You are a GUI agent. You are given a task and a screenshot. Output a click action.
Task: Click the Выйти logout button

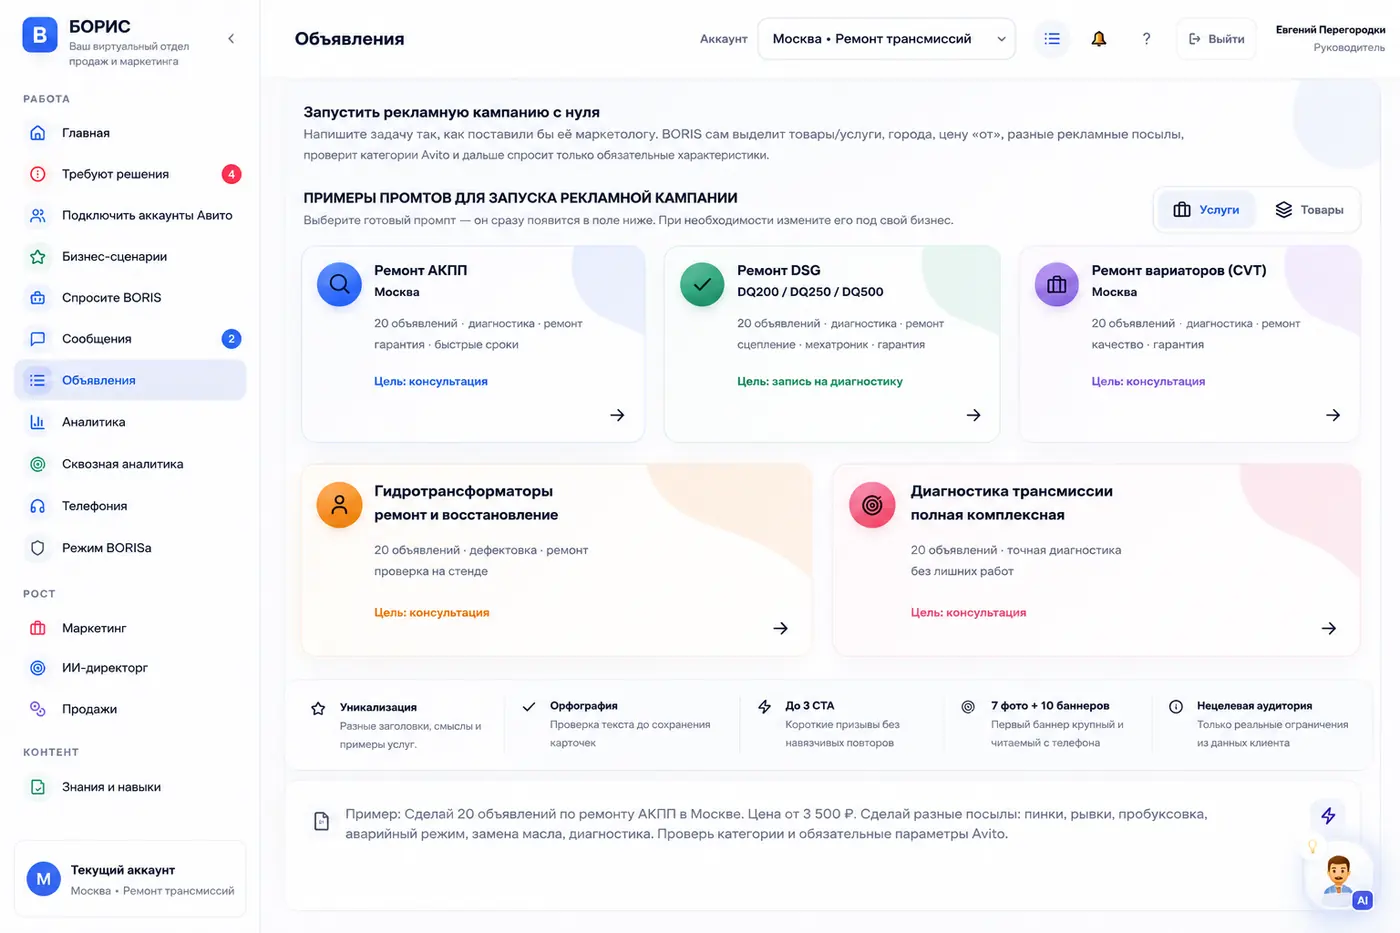click(1216, 39)
